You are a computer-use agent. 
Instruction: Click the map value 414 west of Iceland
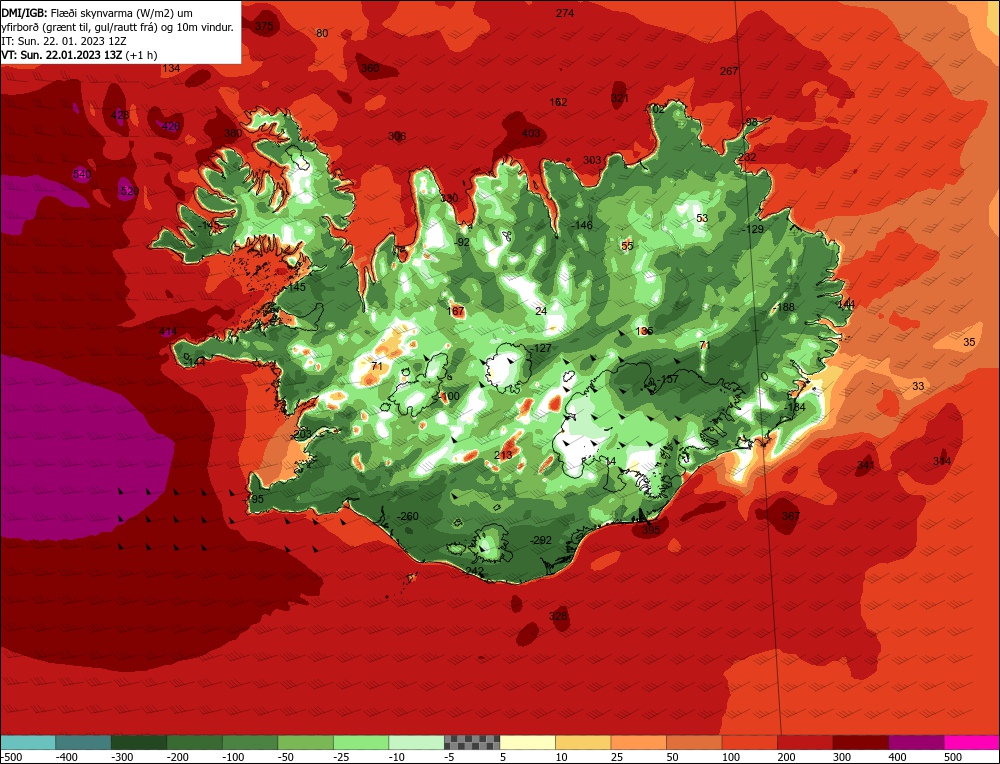(x=168, y=331)
